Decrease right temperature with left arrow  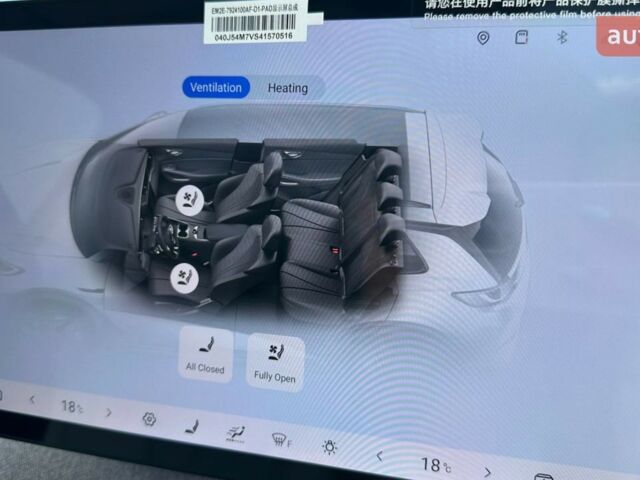(x=379, y=456)
